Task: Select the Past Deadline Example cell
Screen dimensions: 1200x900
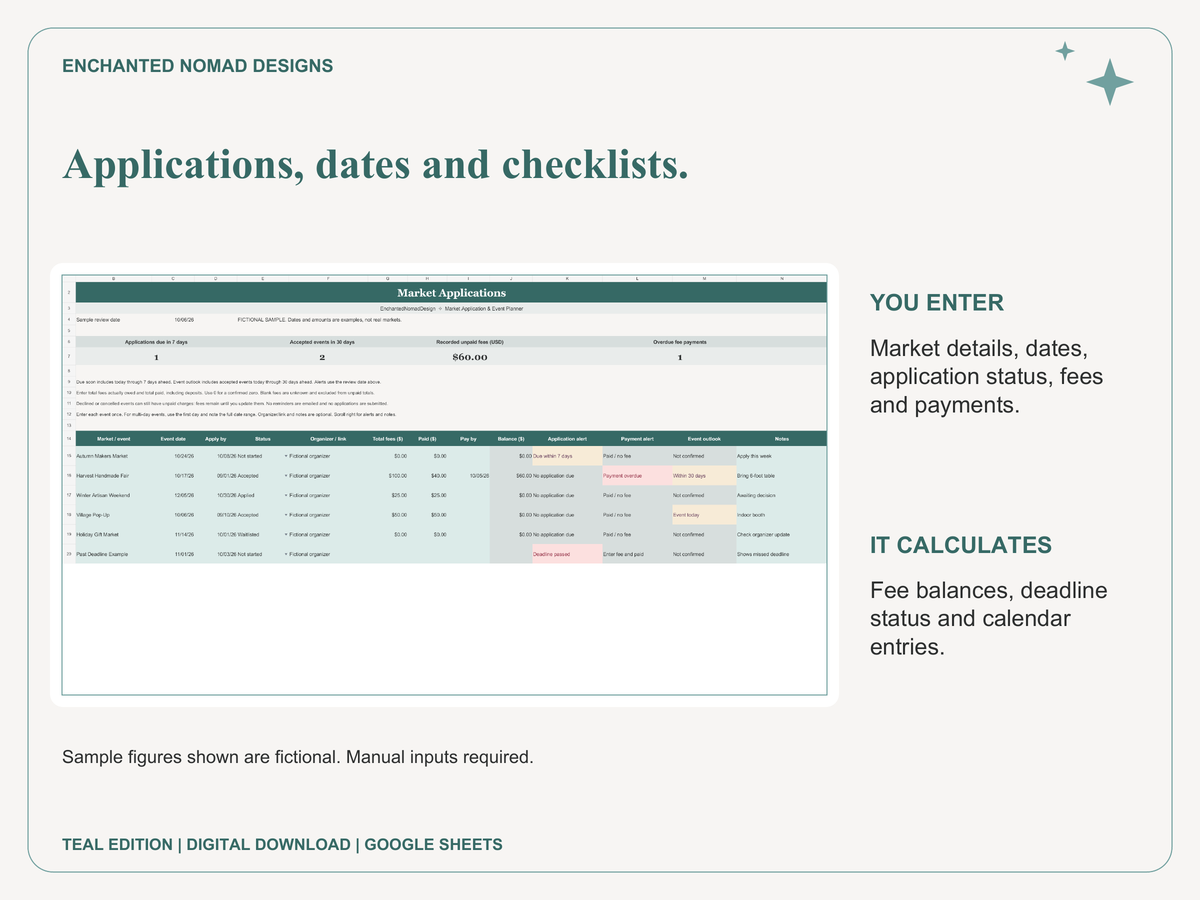Action: (x=112, y=554)
